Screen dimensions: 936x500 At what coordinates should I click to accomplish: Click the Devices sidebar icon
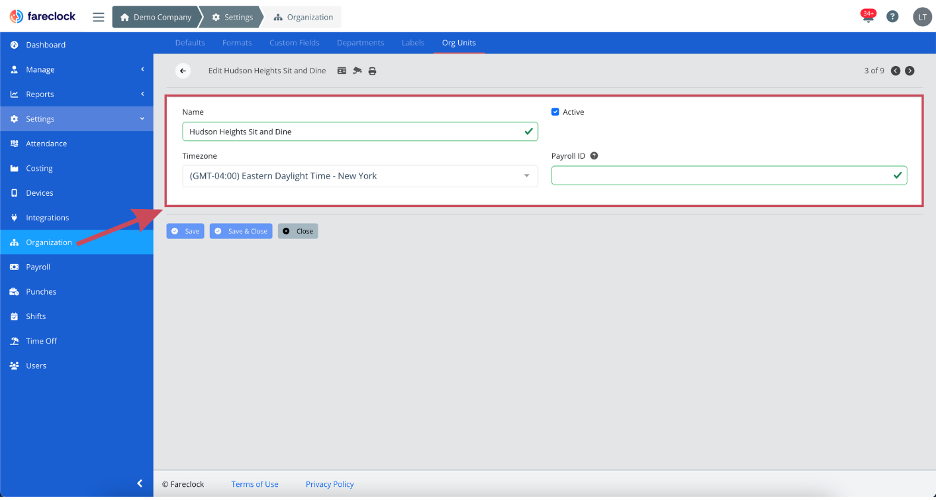point(14,193)
